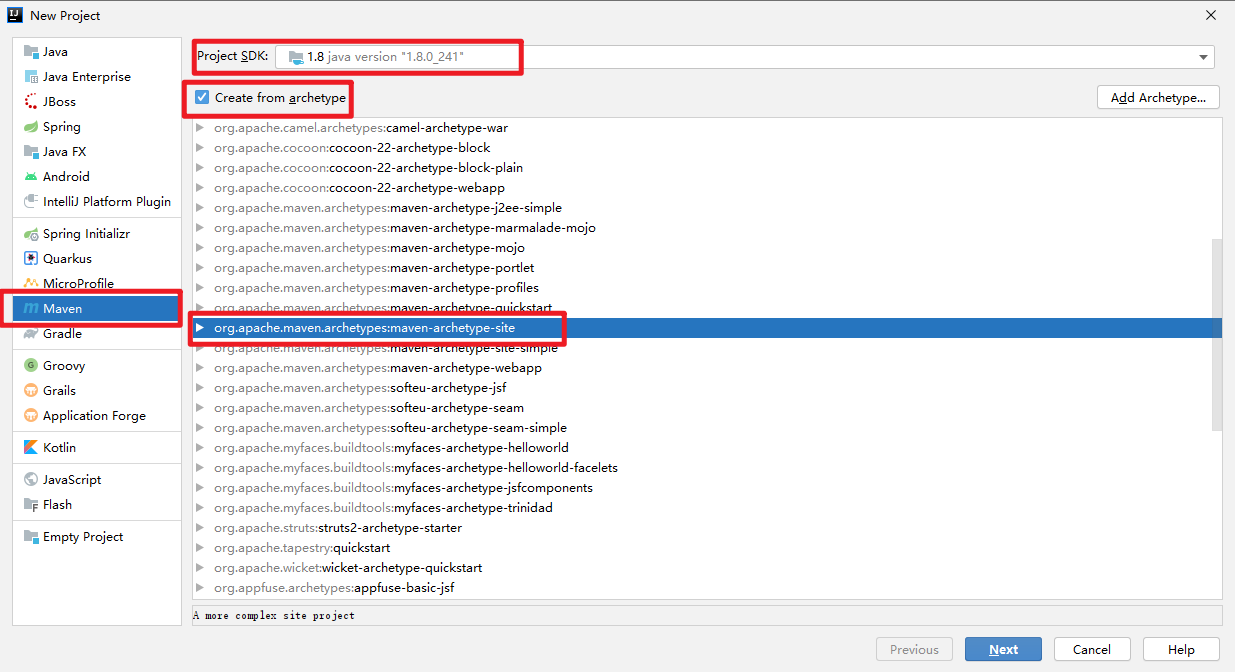The height and width of the screenshot is (672, 1235).
Task: Click the Groovy G icon
Action: pos(31,366)
